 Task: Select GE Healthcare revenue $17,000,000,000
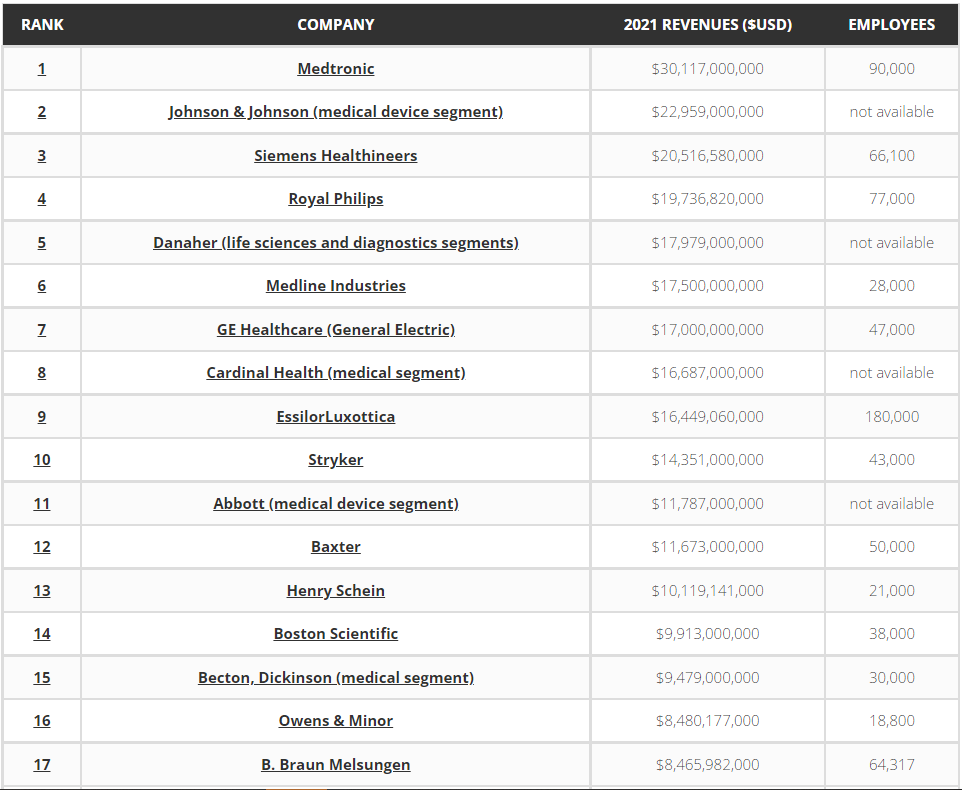click(707, 330)
